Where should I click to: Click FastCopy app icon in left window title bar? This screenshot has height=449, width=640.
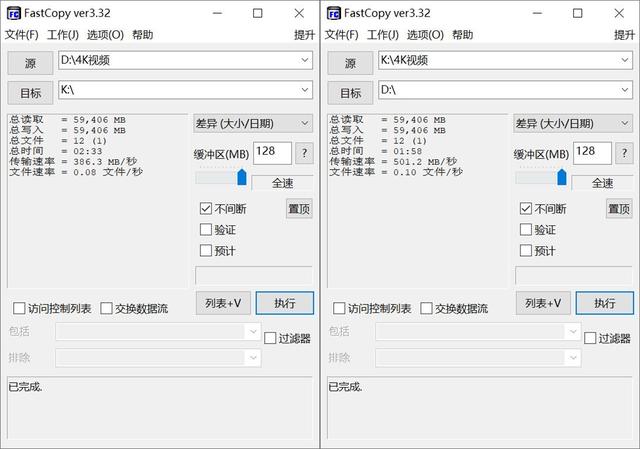13,13
